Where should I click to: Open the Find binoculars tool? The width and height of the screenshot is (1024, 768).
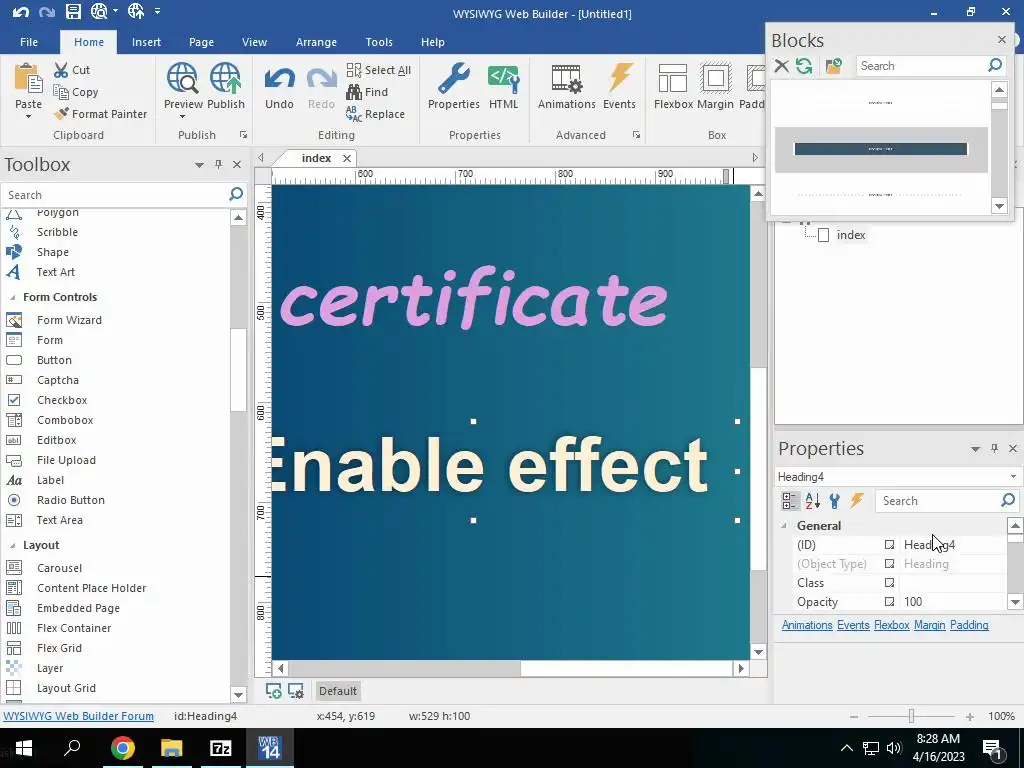(x=368, y=92)
